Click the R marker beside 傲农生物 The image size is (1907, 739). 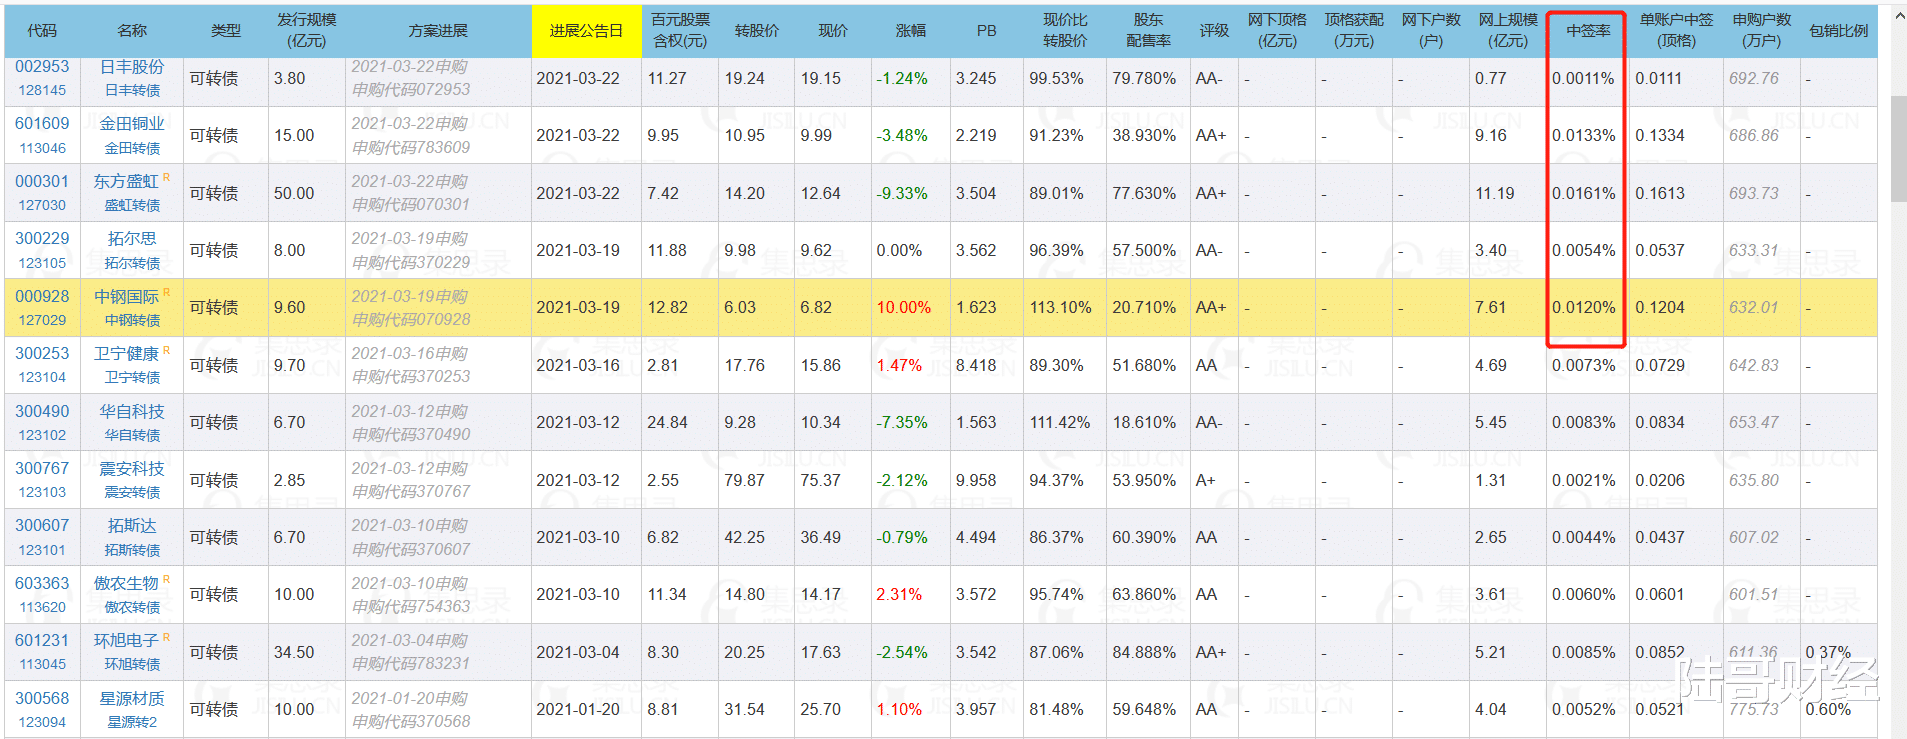(166, 579)
